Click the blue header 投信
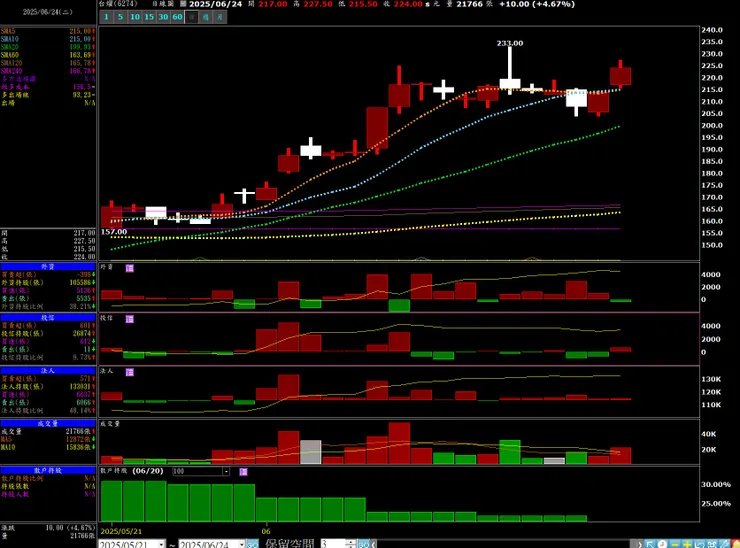The width and height of the screenshot is (740, 548). 48,318
